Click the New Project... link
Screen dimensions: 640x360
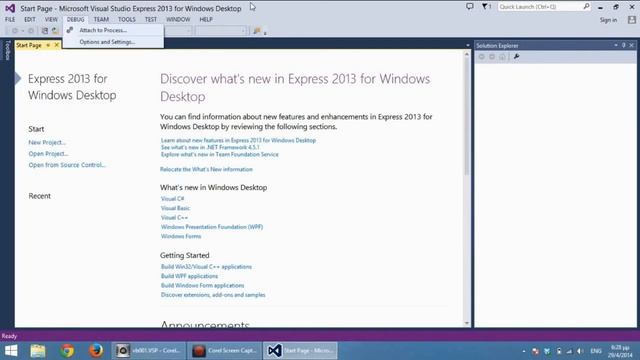coord(47,142)
